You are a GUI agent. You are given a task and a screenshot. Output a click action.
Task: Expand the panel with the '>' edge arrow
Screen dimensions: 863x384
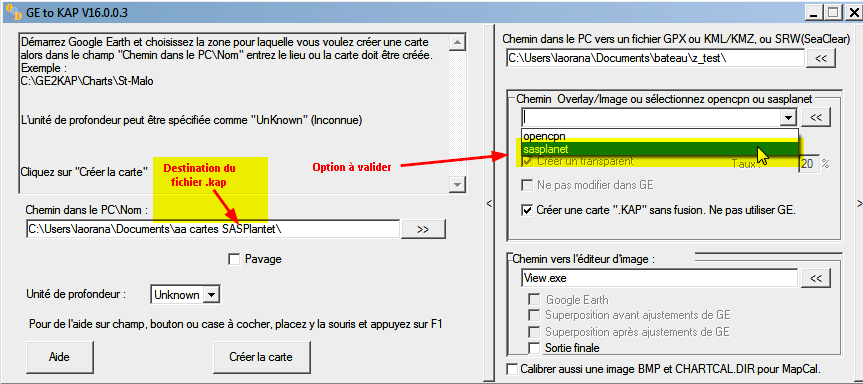pyautogui.click(x=859, y=204)
